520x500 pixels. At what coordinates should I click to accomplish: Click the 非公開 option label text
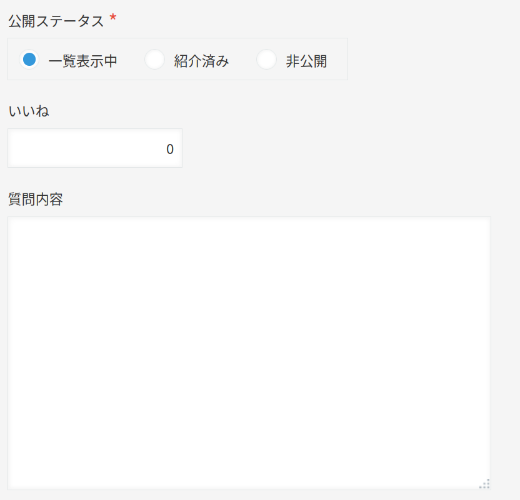pos(306,61)
